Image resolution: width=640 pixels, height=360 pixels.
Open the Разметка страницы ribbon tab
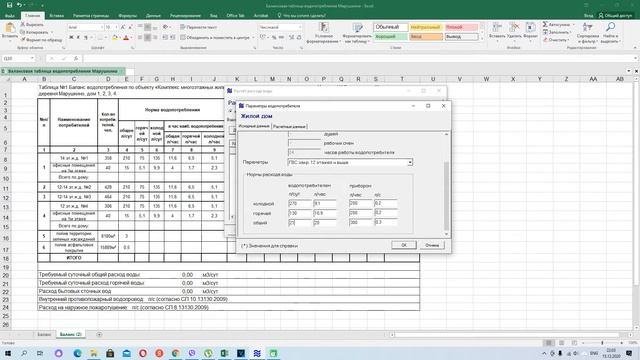click(x=91, y=16)
